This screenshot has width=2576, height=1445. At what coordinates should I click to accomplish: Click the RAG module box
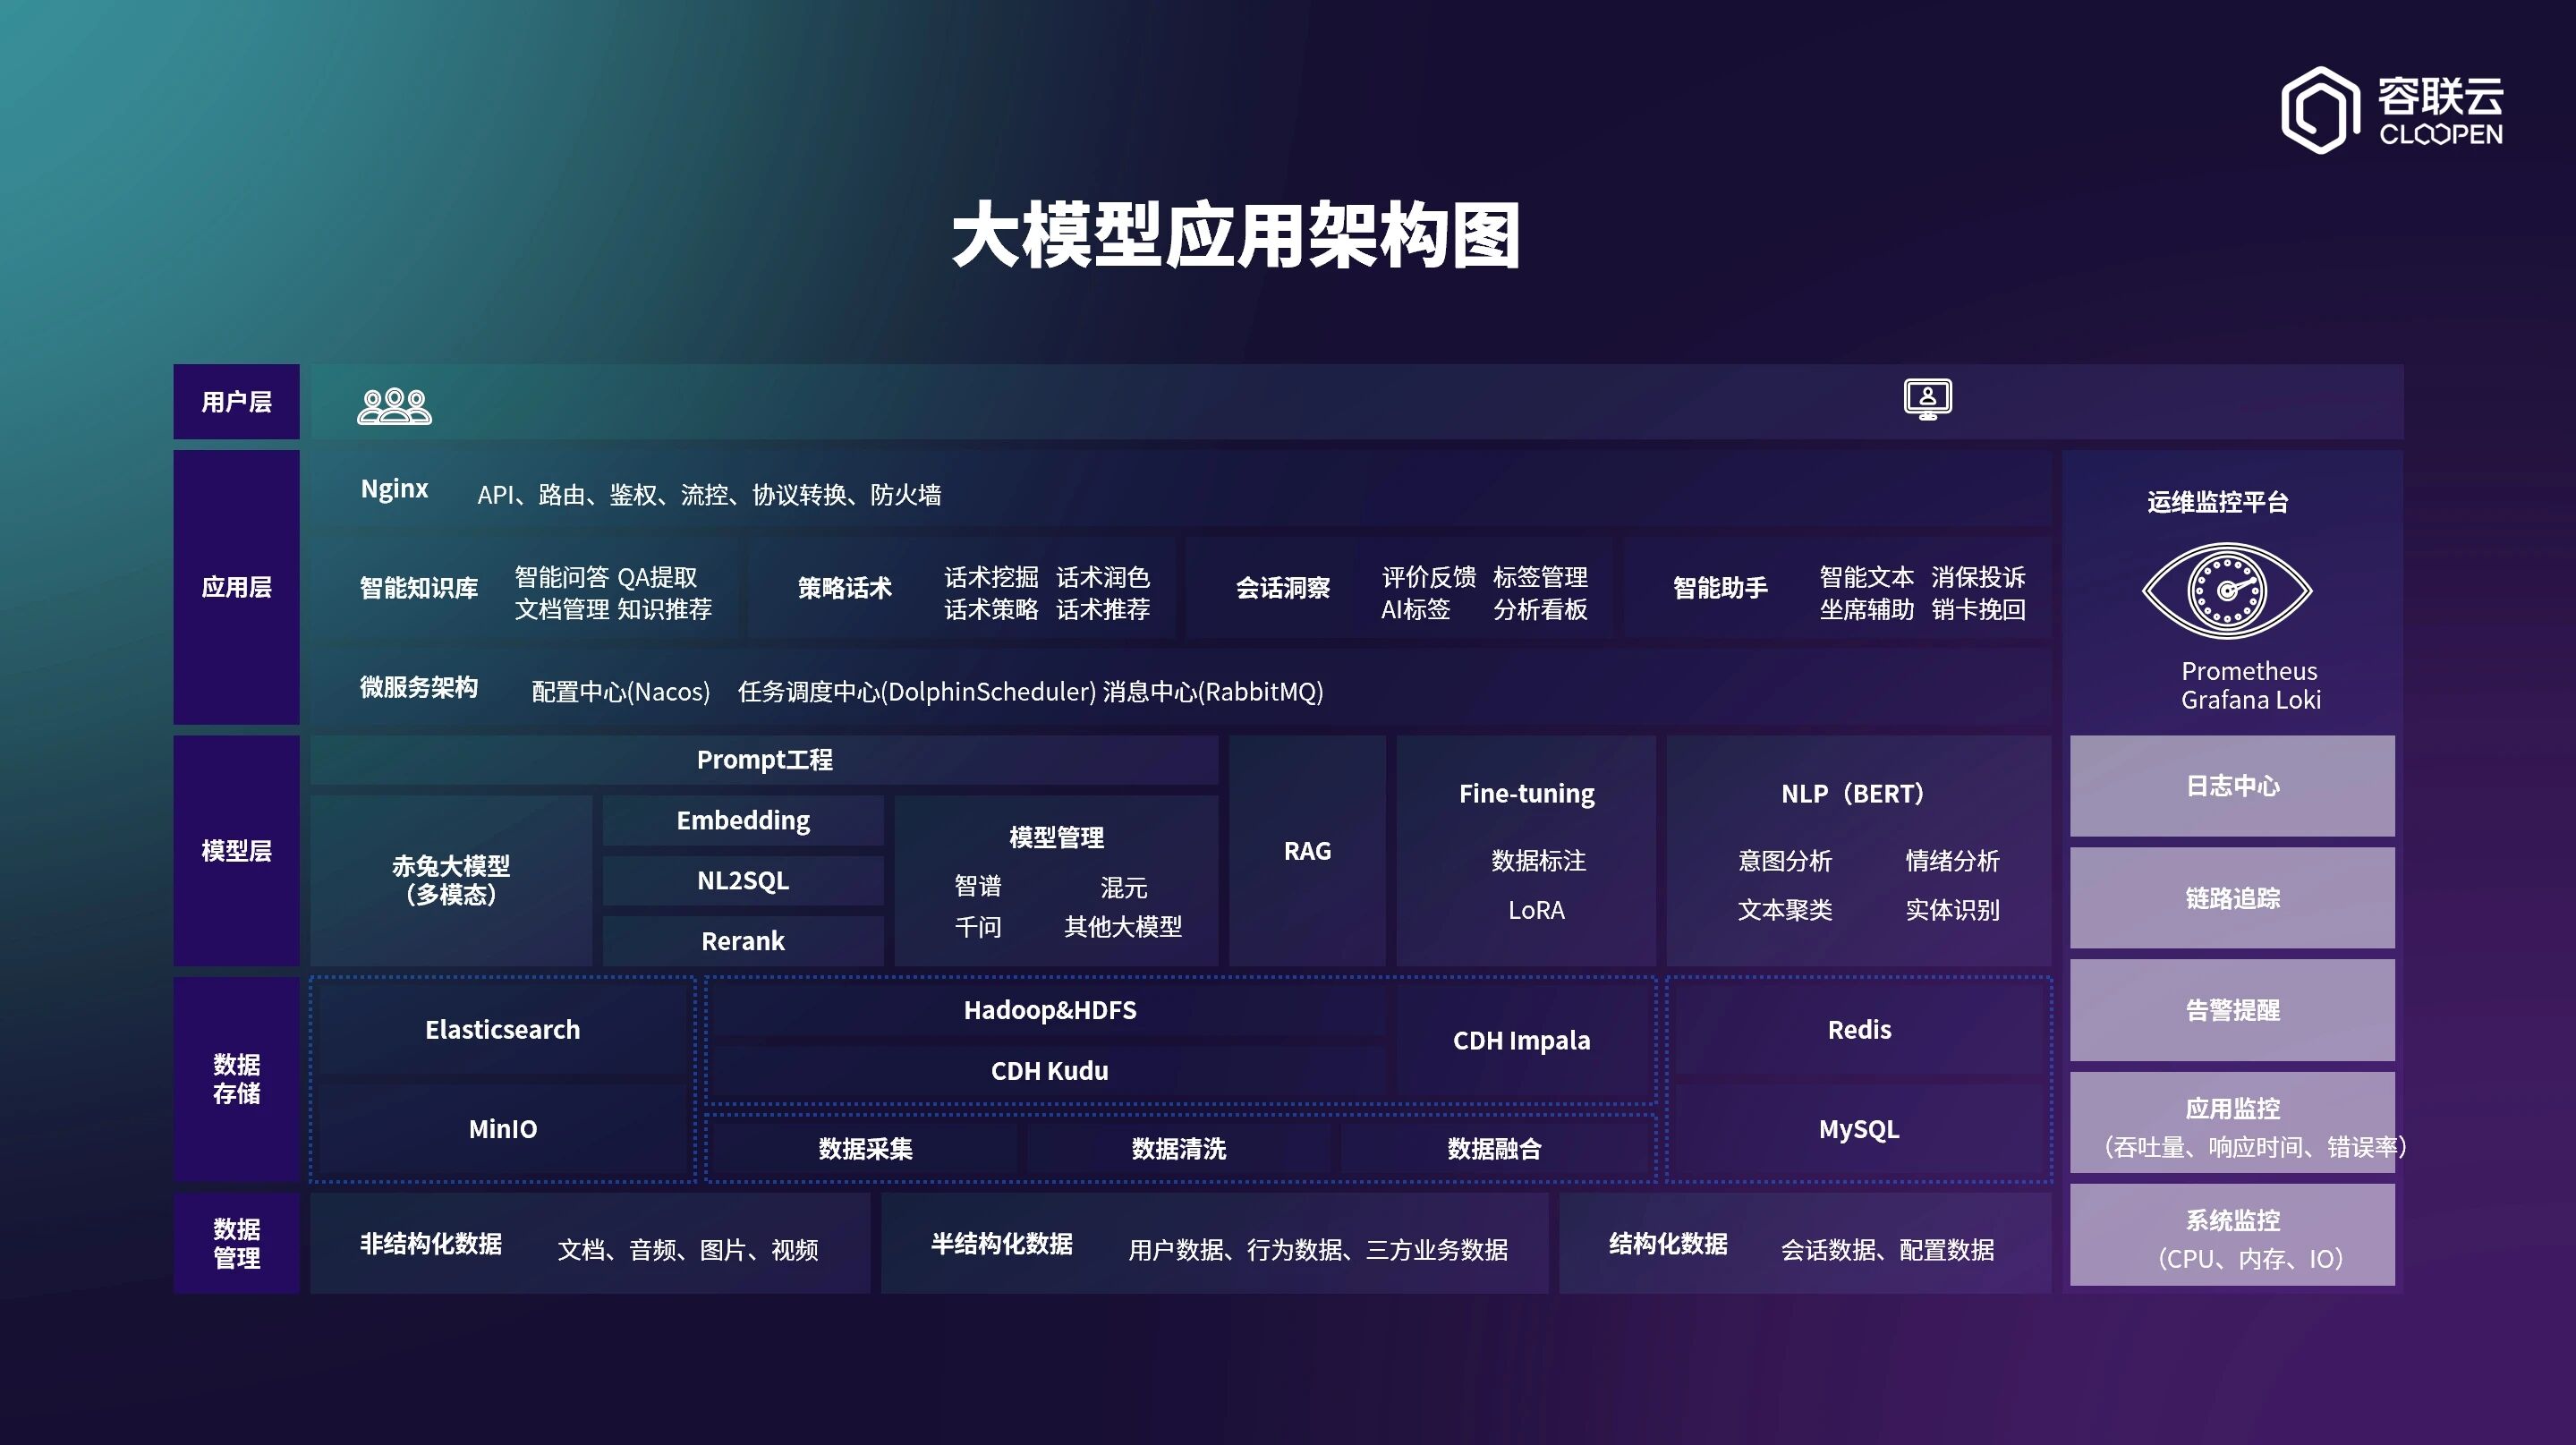point(1307,851)
